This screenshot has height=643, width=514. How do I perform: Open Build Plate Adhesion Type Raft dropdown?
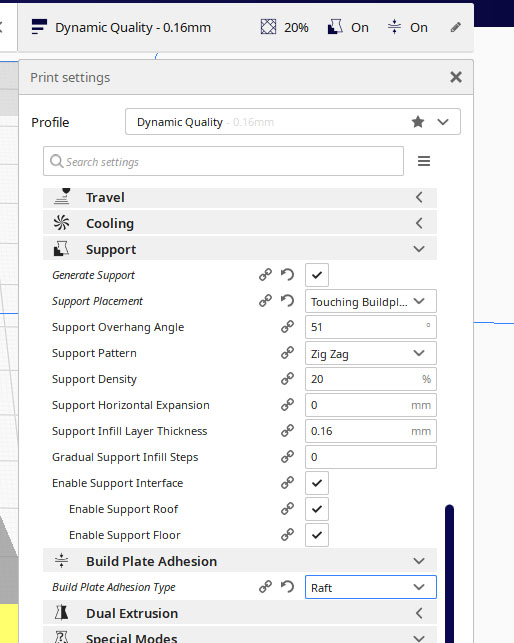(x=371, y=587)
